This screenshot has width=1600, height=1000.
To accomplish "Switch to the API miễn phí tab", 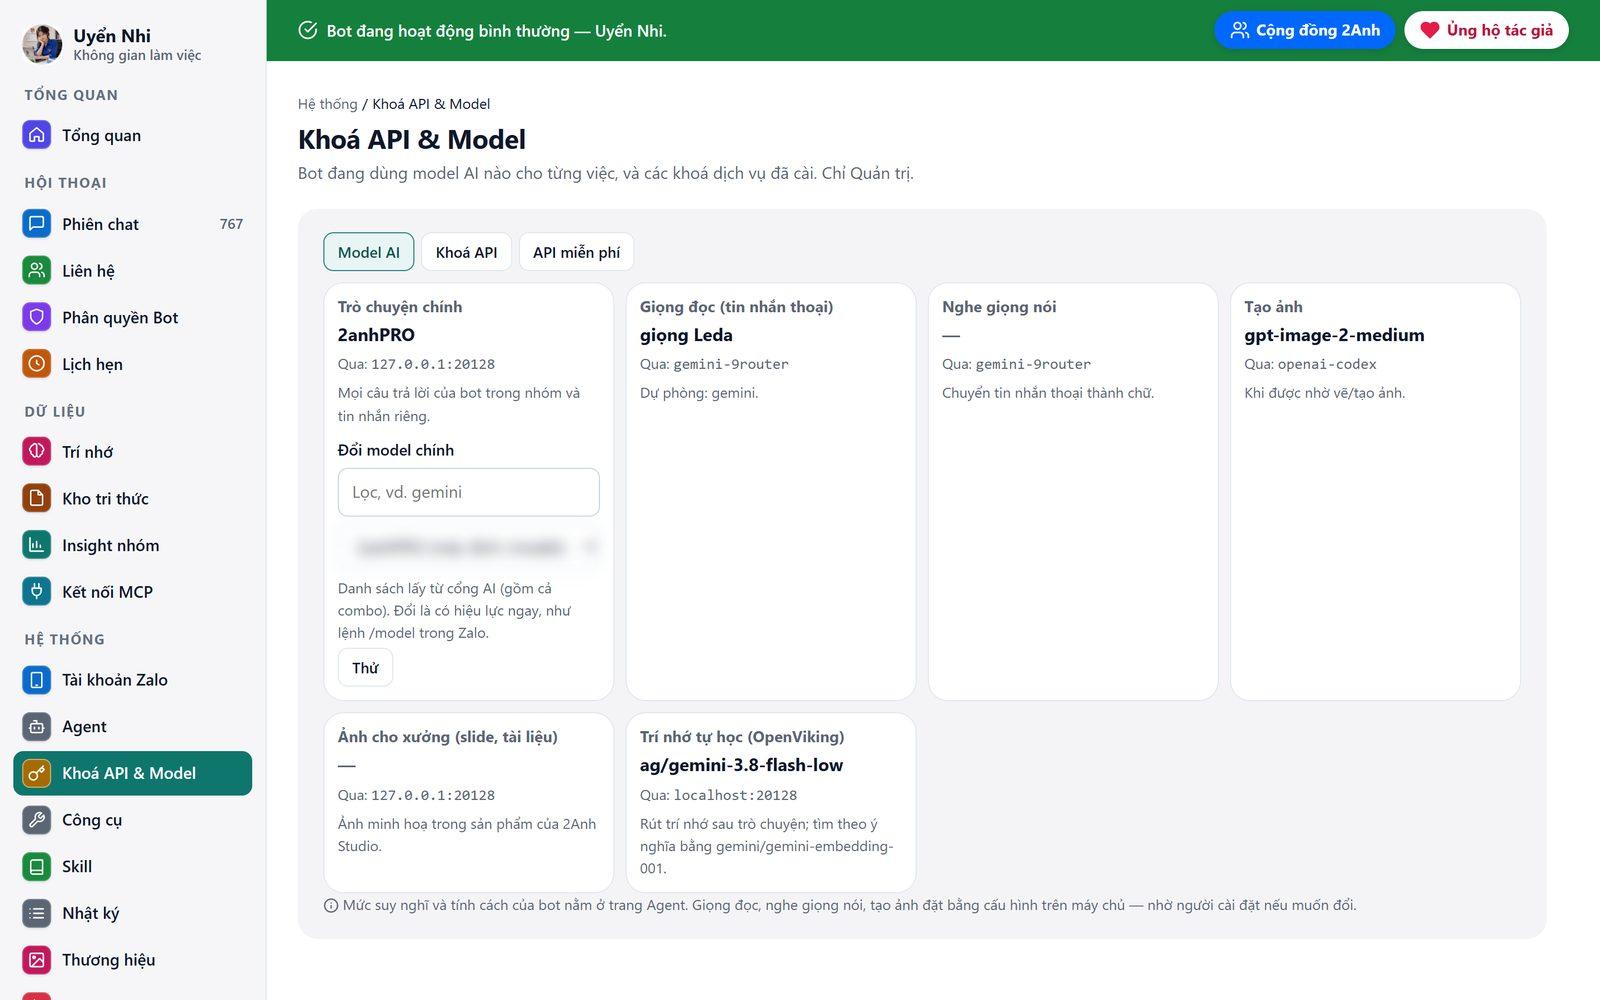I will (x=576, y=252).
